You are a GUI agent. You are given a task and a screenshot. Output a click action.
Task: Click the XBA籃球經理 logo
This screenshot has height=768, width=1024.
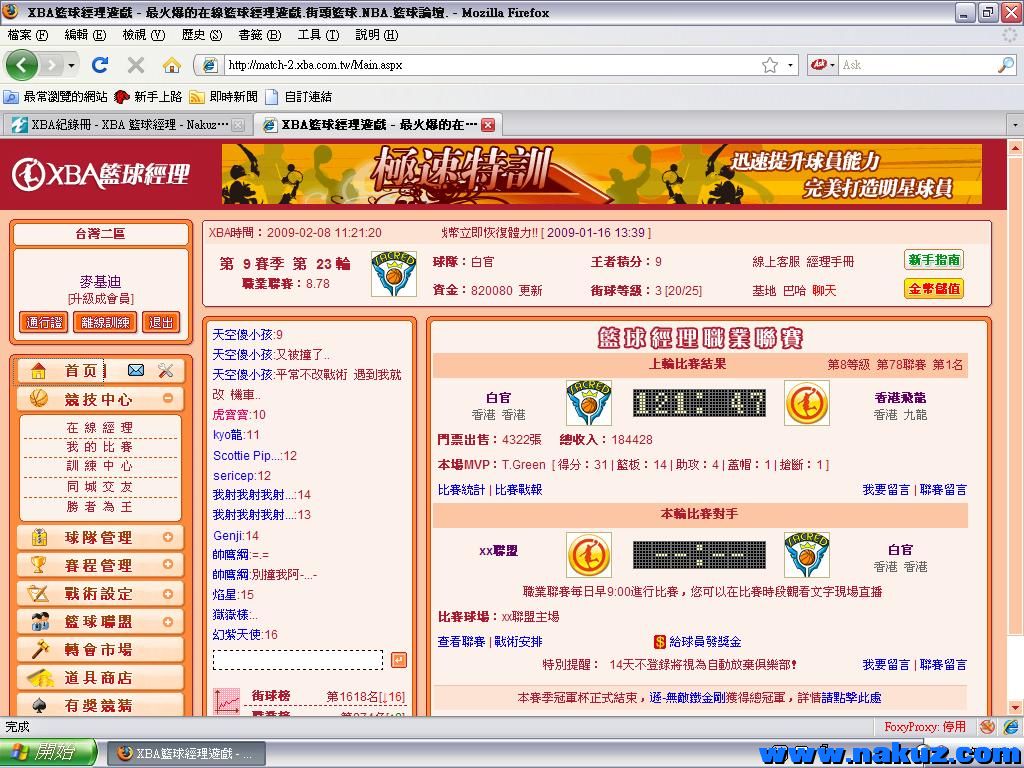(101, 174)
